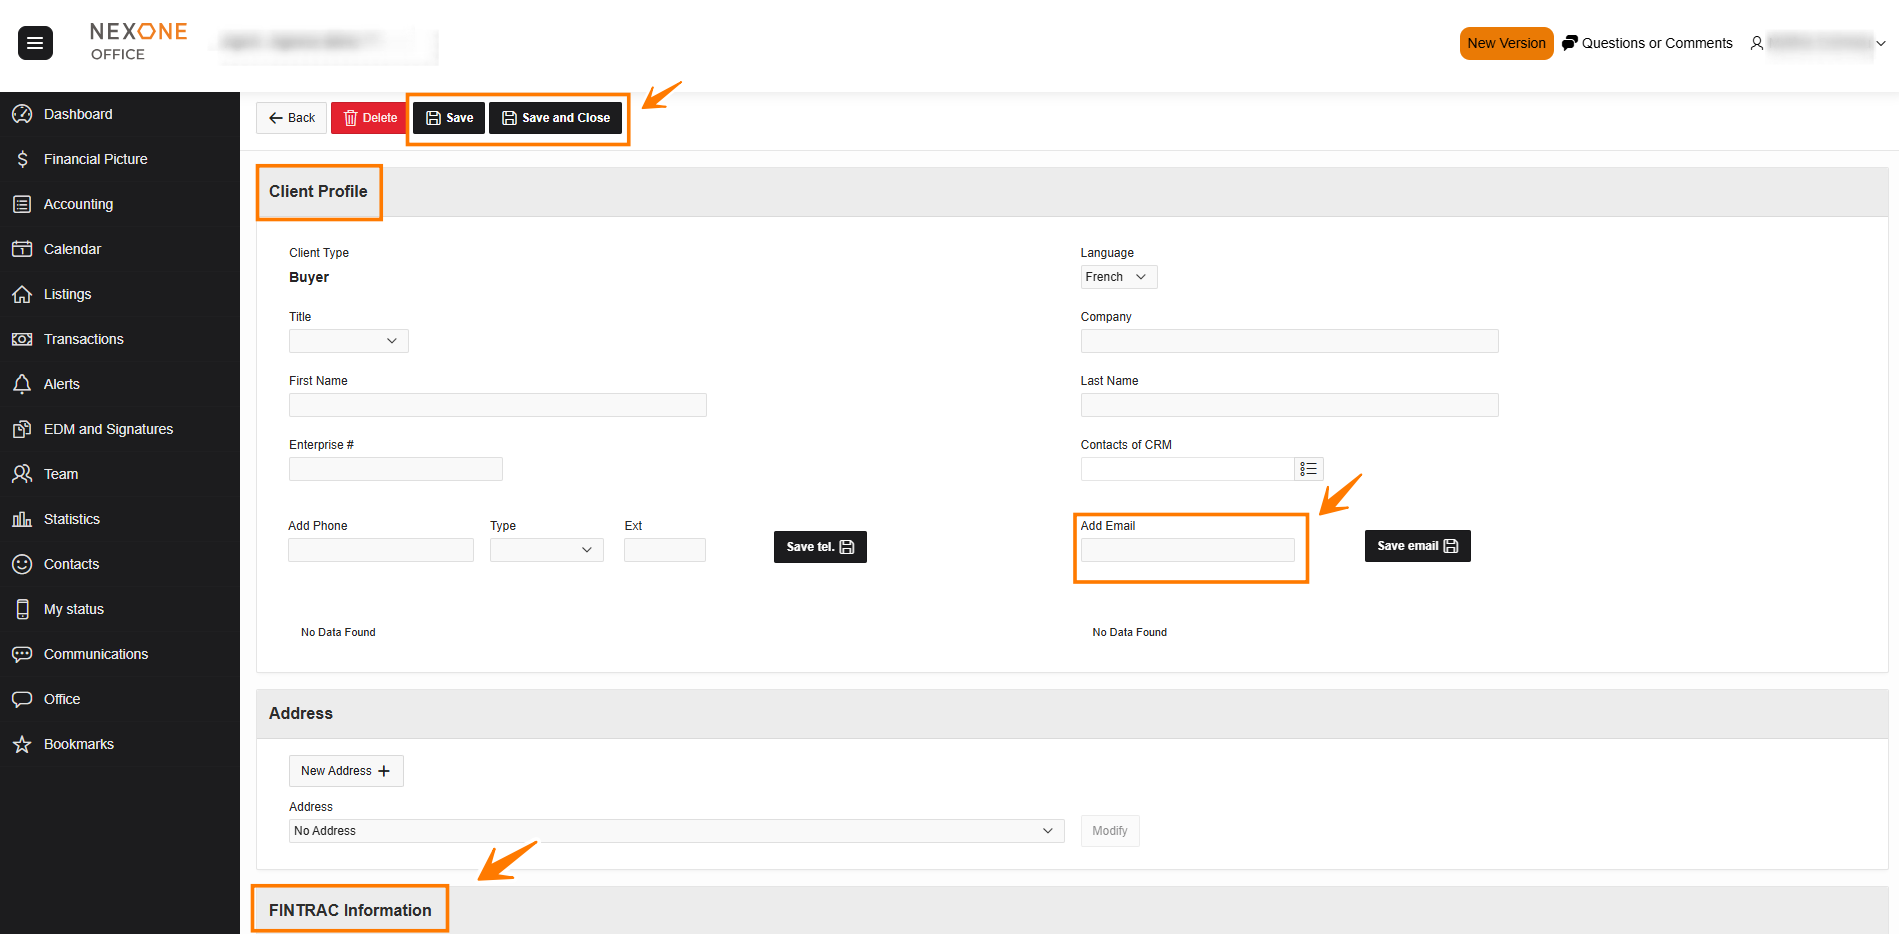This screenshot has height=934, width=1899.
Task: Focus the Add Email input field
Action: click(1187, 550)
